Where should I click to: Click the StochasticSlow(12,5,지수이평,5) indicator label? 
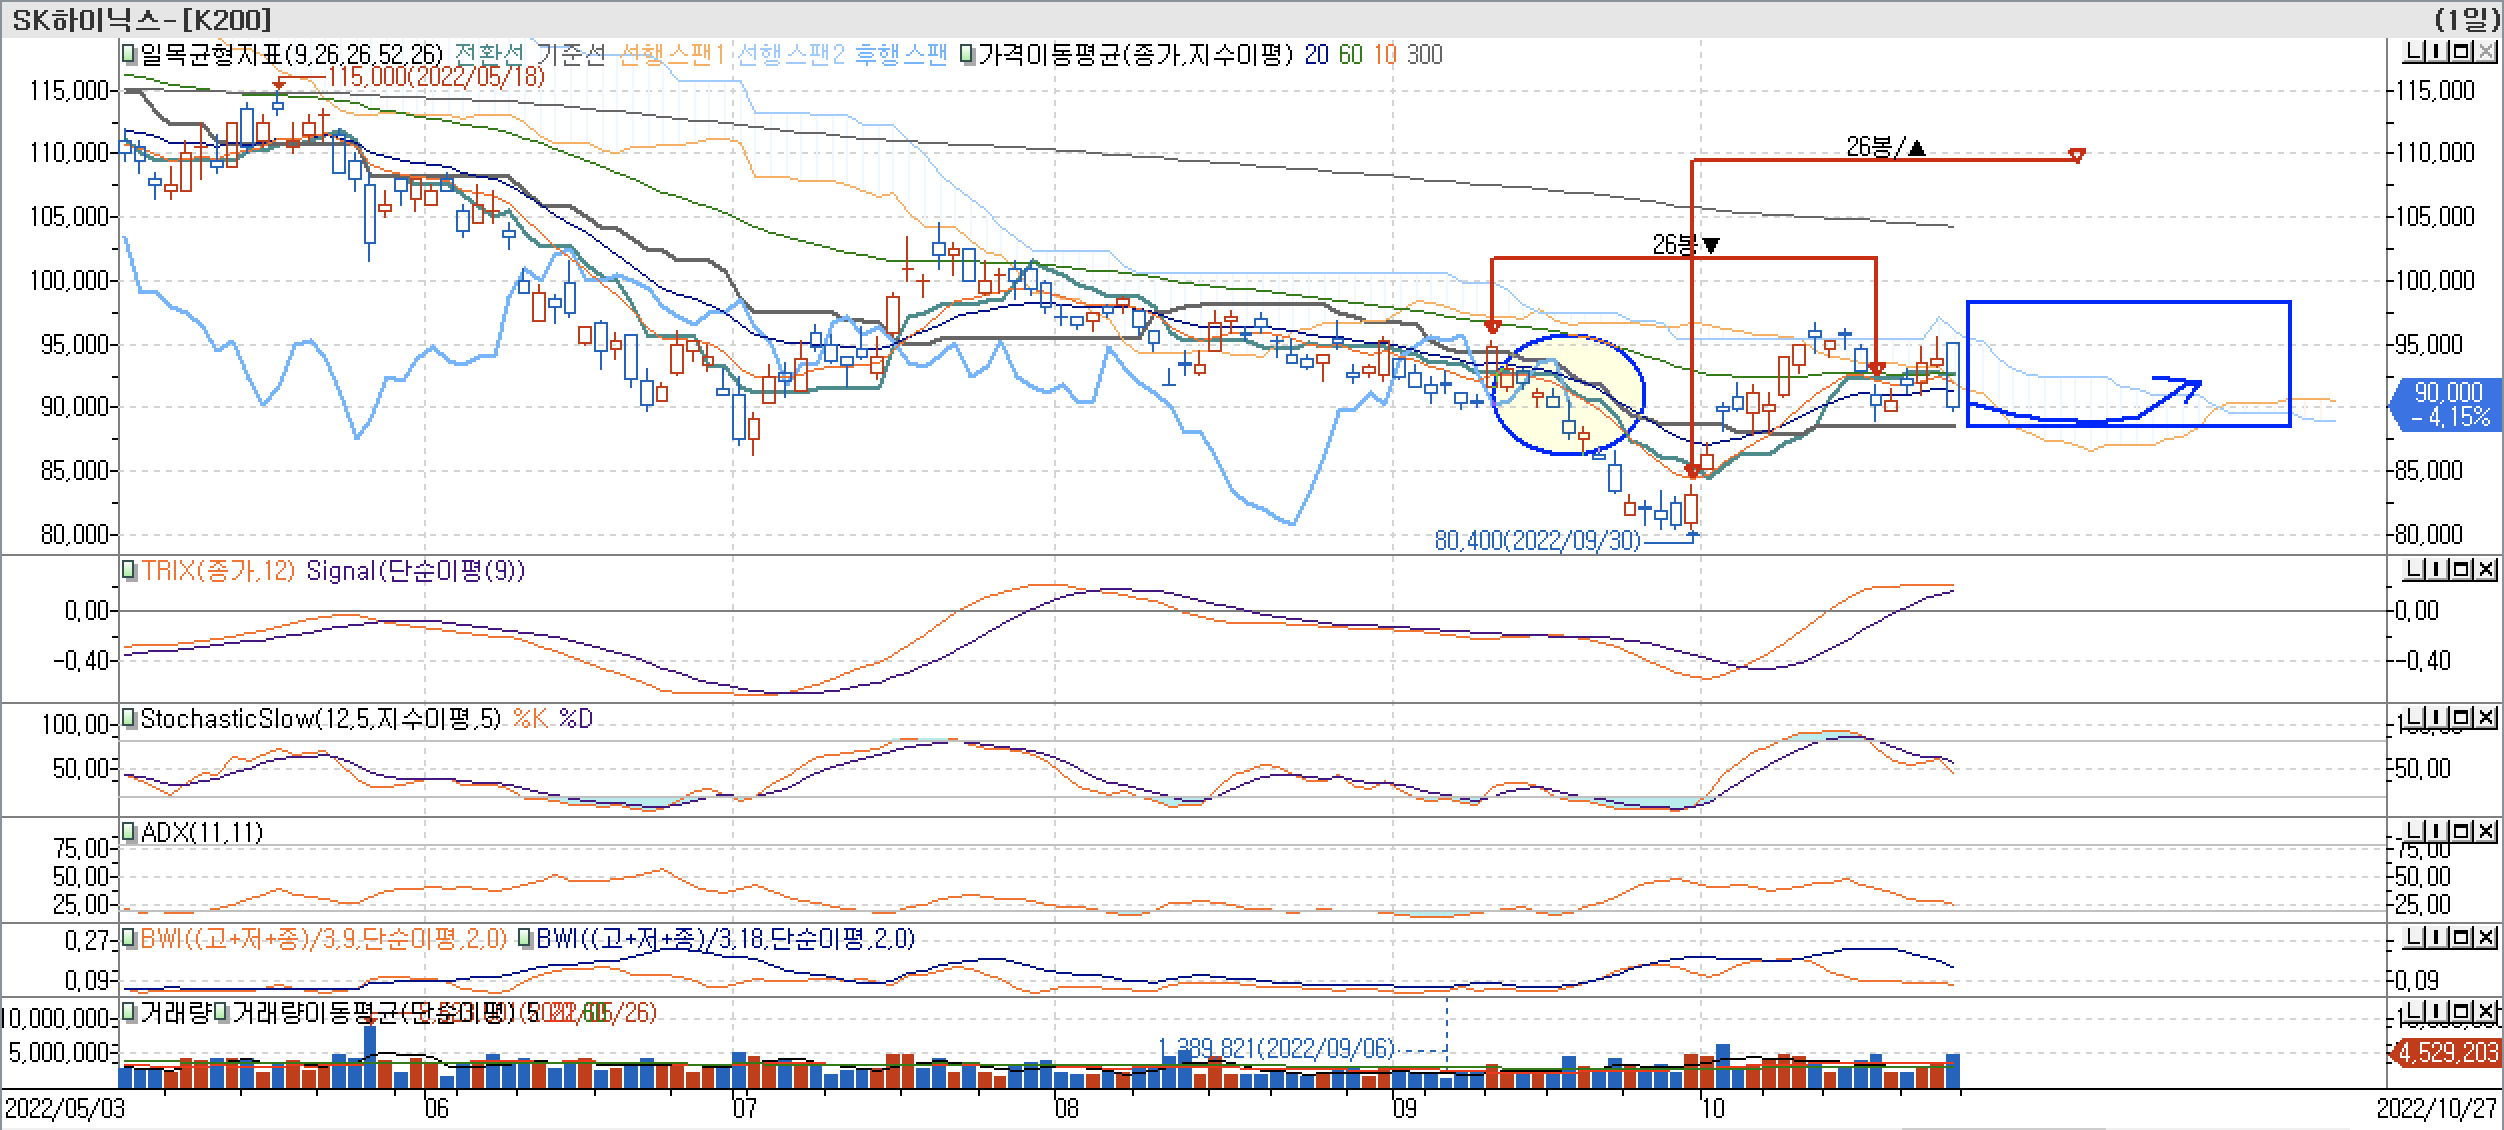pyautogui.click(x=320, y=719)
